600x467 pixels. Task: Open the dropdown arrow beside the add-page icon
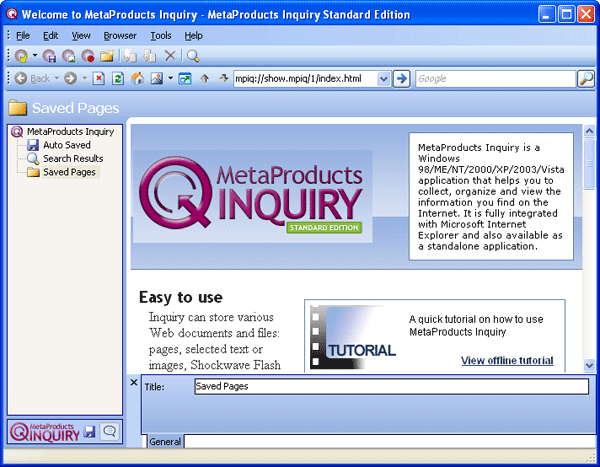tap(34, 56)
